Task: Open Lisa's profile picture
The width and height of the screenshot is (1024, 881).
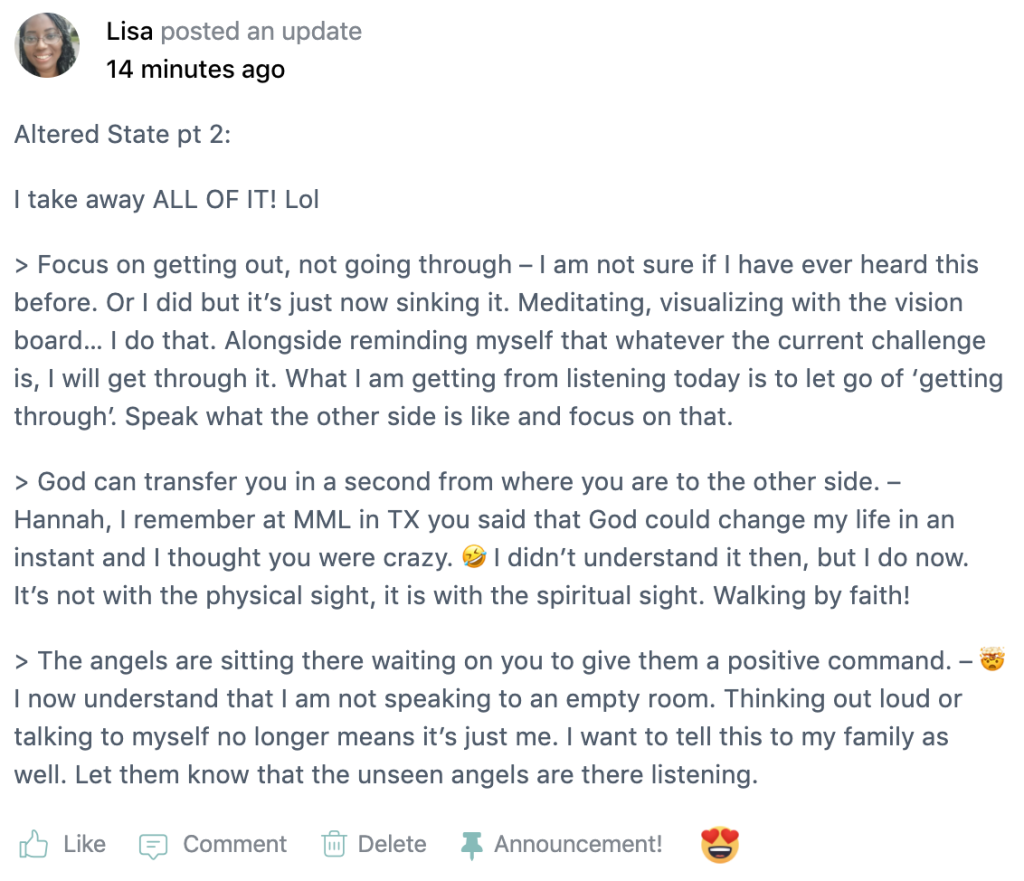Action: [47, 45]
